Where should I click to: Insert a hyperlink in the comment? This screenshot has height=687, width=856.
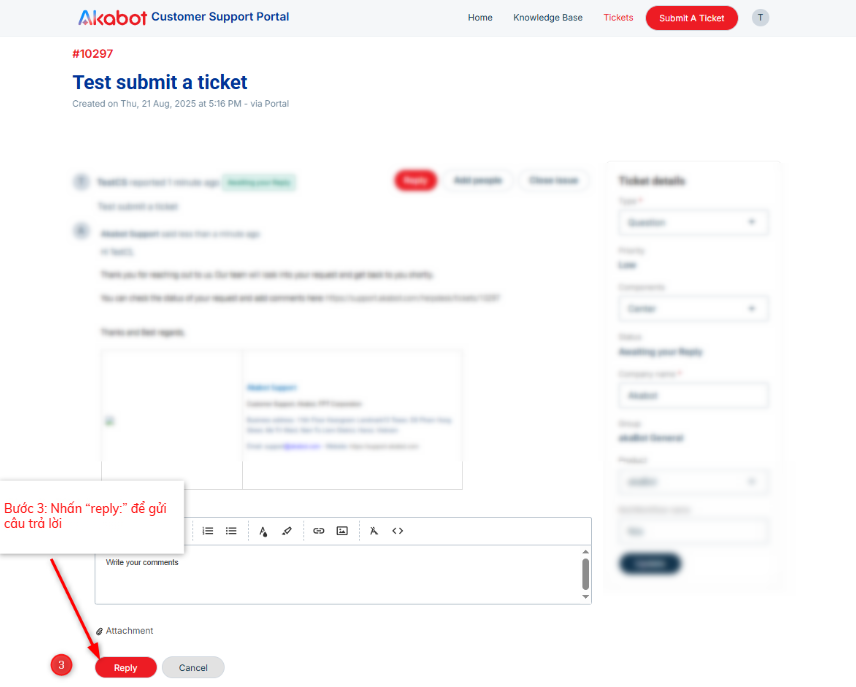coord(319,531)
